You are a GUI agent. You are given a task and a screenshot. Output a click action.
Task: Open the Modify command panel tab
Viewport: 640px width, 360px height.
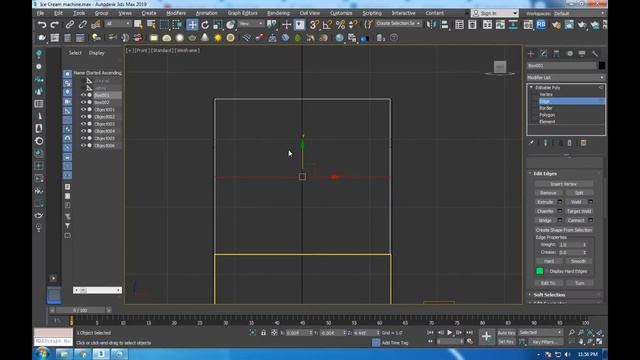(543, 53)
